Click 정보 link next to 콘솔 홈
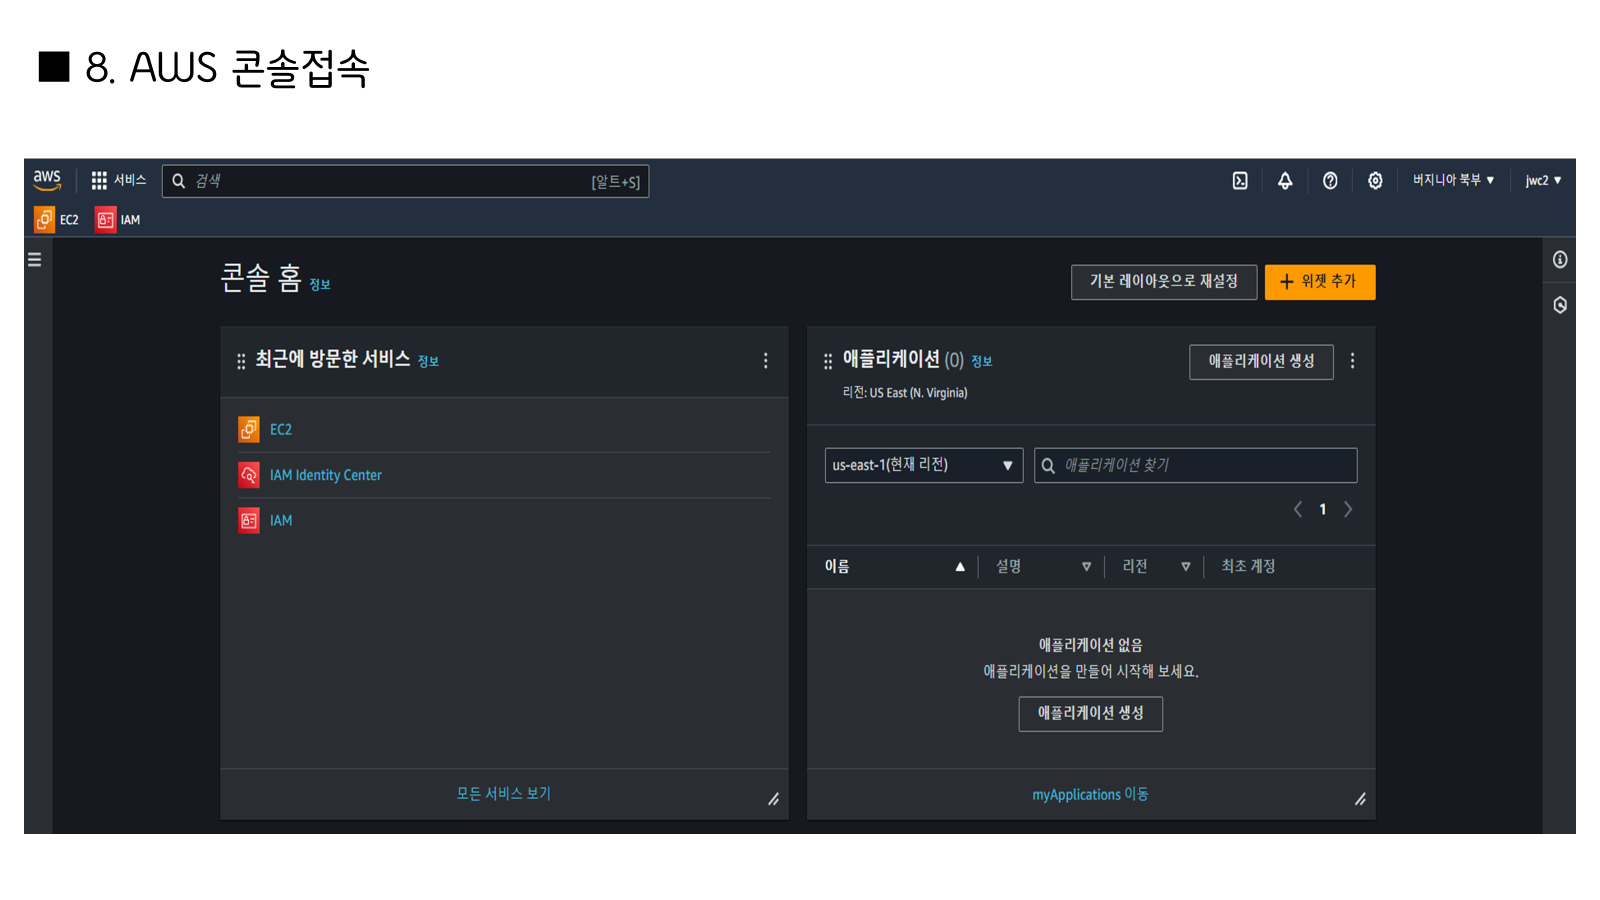1600x900 pixels. (x=320, y=285)
